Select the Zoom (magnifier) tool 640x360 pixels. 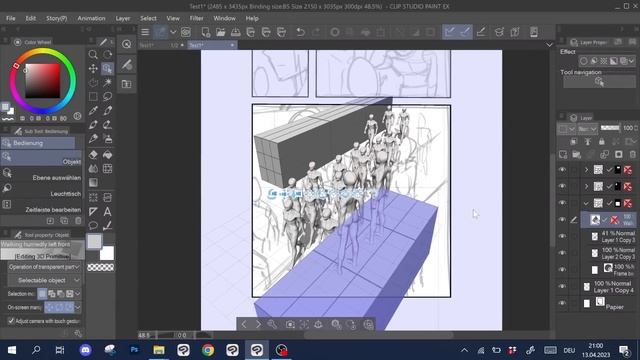coord(93,54)
